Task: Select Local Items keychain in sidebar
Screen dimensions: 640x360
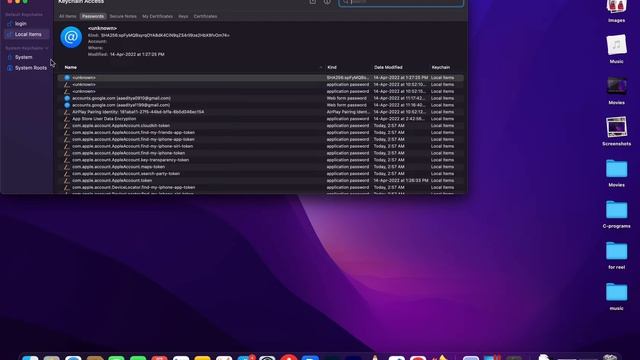Action: pos(28,34)
